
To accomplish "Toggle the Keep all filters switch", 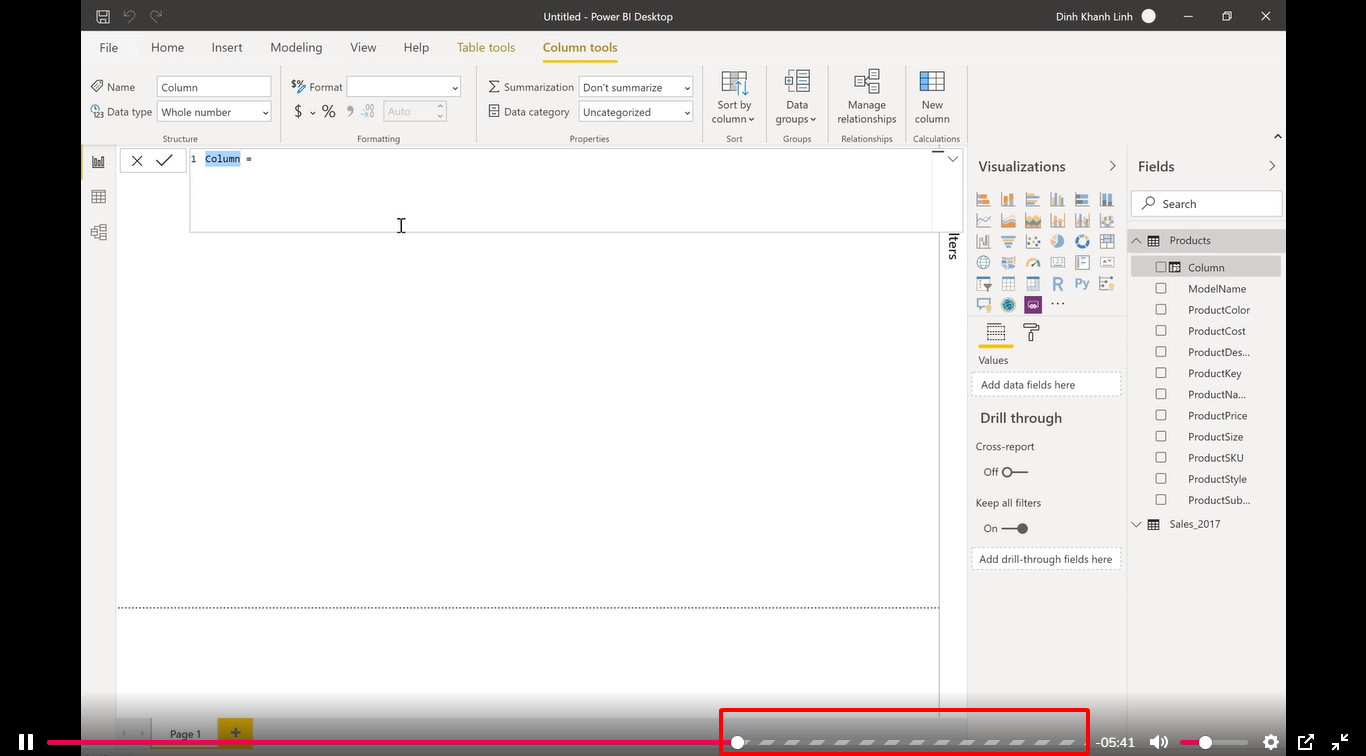I will (1014, 528).
